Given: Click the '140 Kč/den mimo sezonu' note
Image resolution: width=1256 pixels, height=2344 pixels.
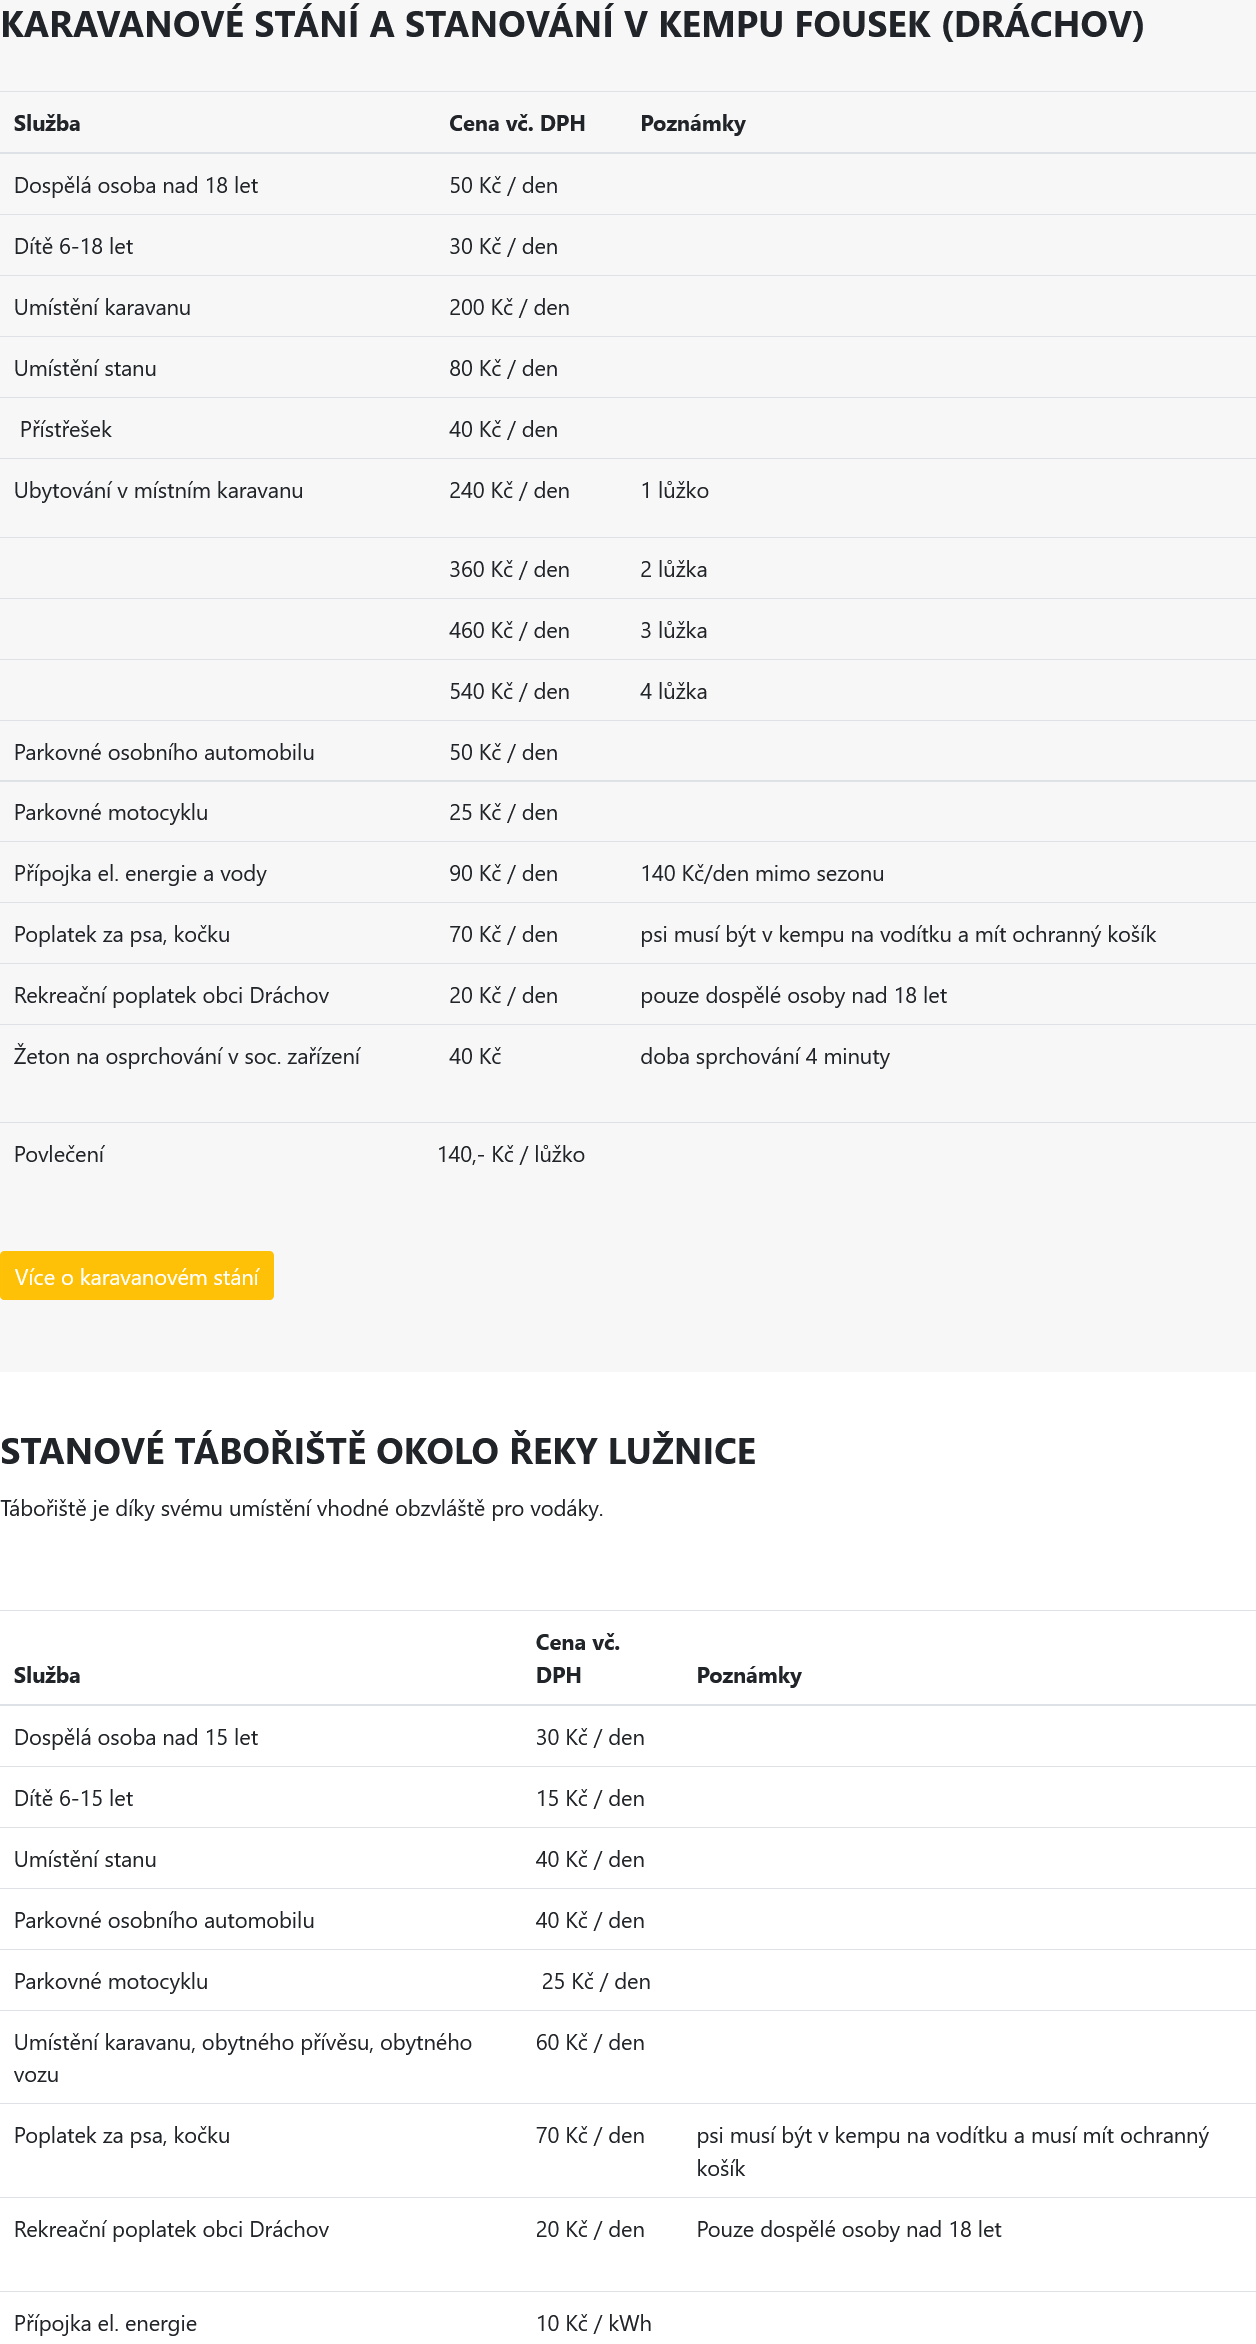Looking at the screenshot, I should [x=762, y=873].
